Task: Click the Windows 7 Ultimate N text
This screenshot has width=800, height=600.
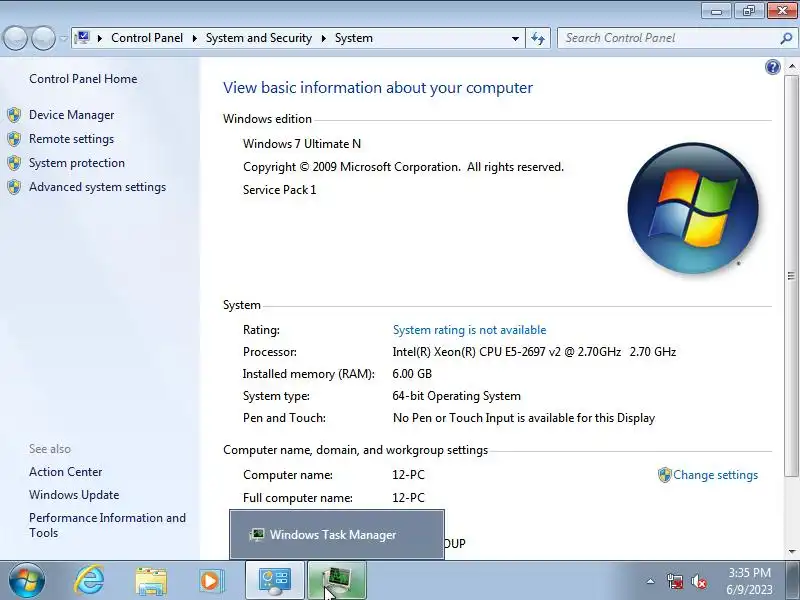Action: click(302, 144)
